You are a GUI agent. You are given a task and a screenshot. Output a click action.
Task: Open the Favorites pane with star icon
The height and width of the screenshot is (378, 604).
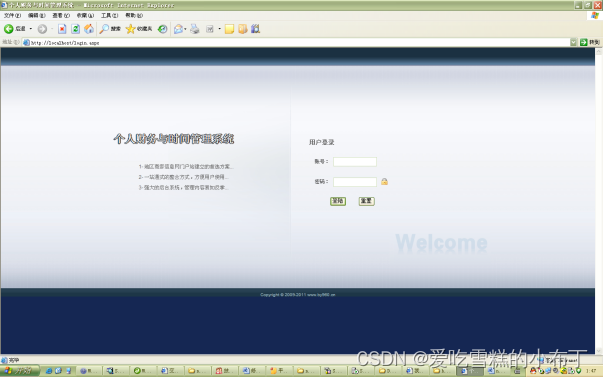pyautogui.click(x=139, y=29)
